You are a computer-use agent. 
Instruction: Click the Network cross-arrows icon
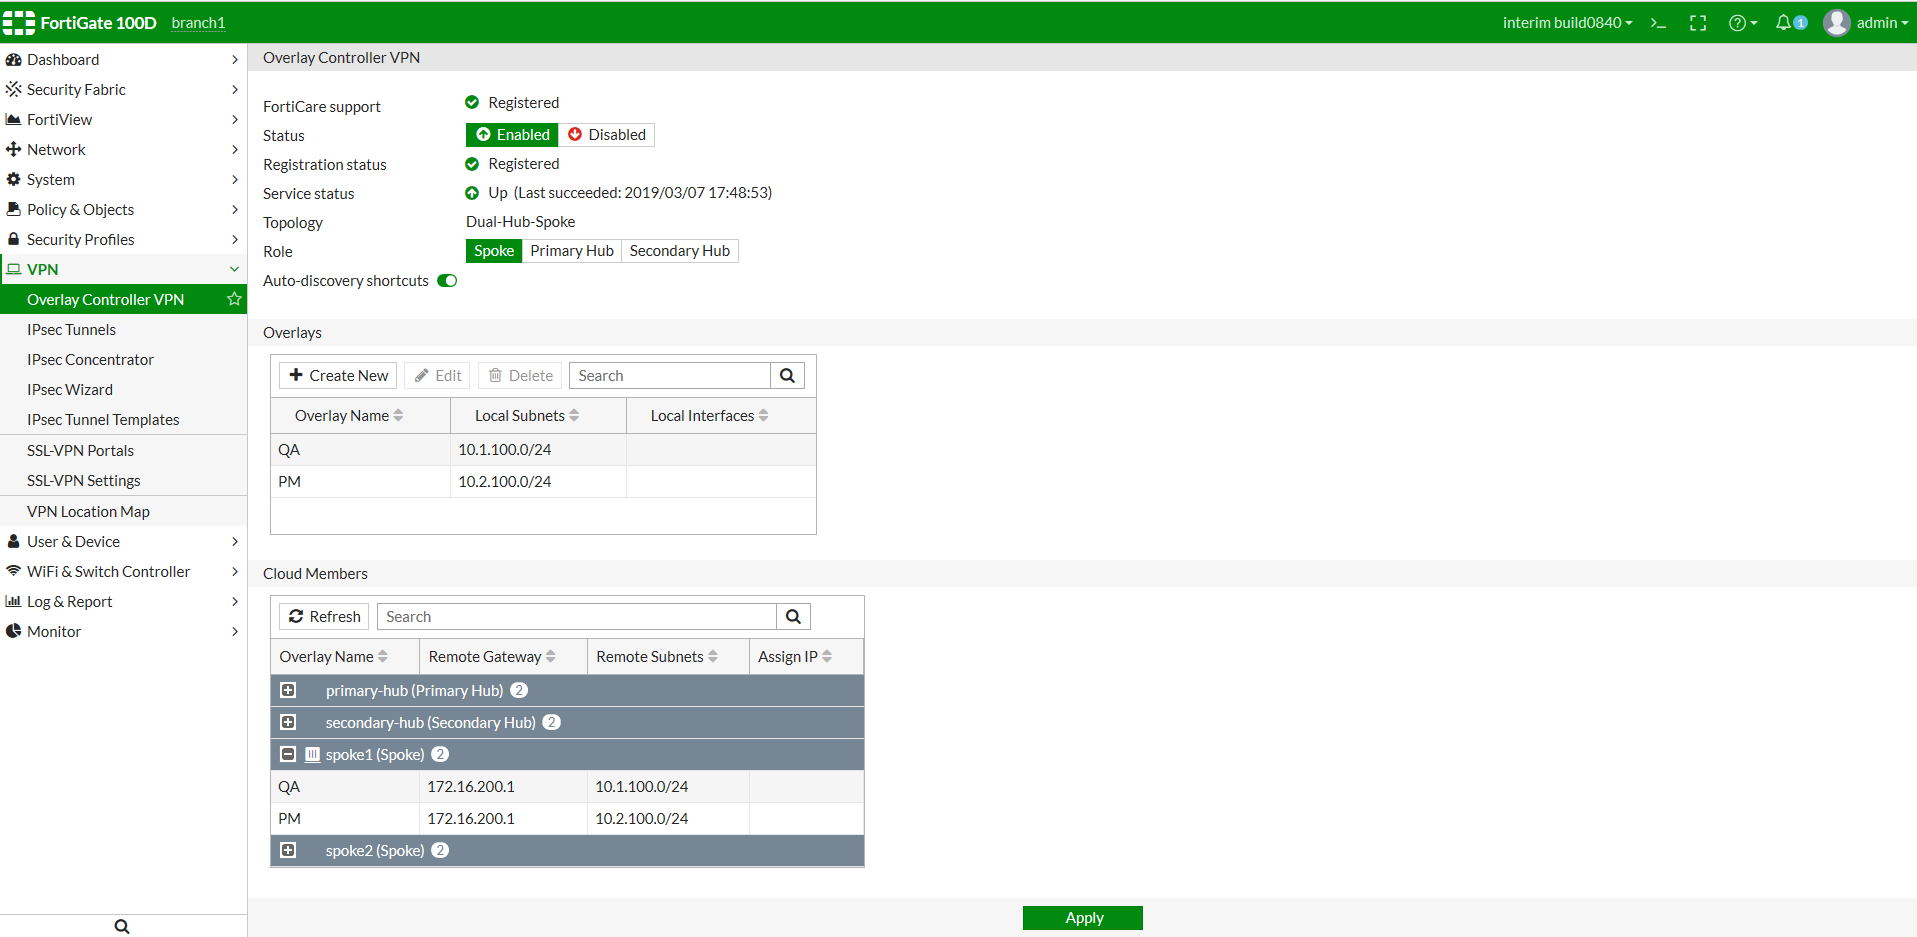13,149
